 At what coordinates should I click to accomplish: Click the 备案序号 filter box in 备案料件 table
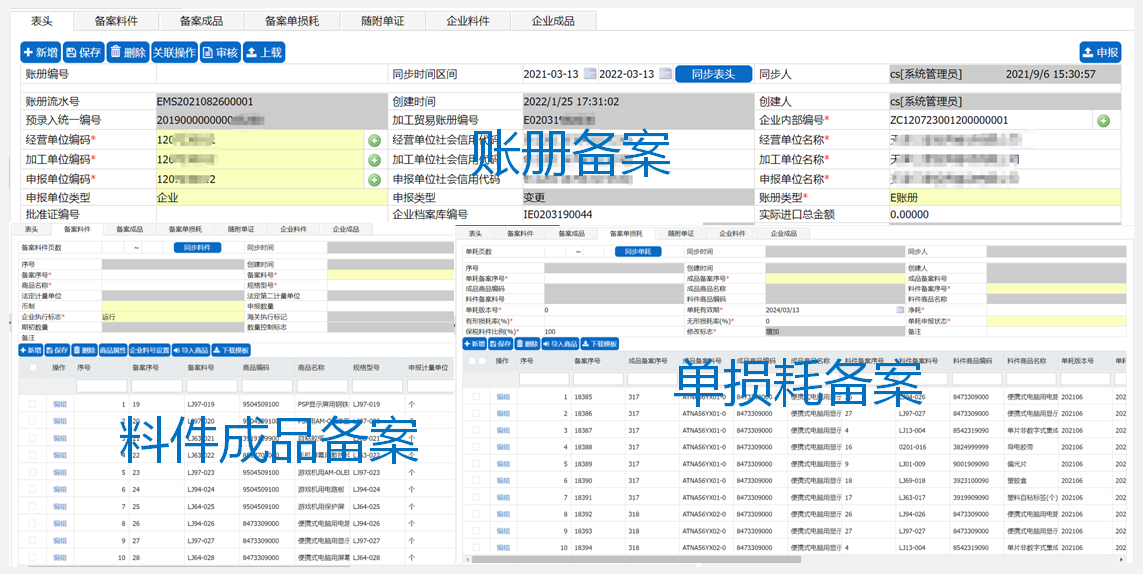(x=157, y=386)
